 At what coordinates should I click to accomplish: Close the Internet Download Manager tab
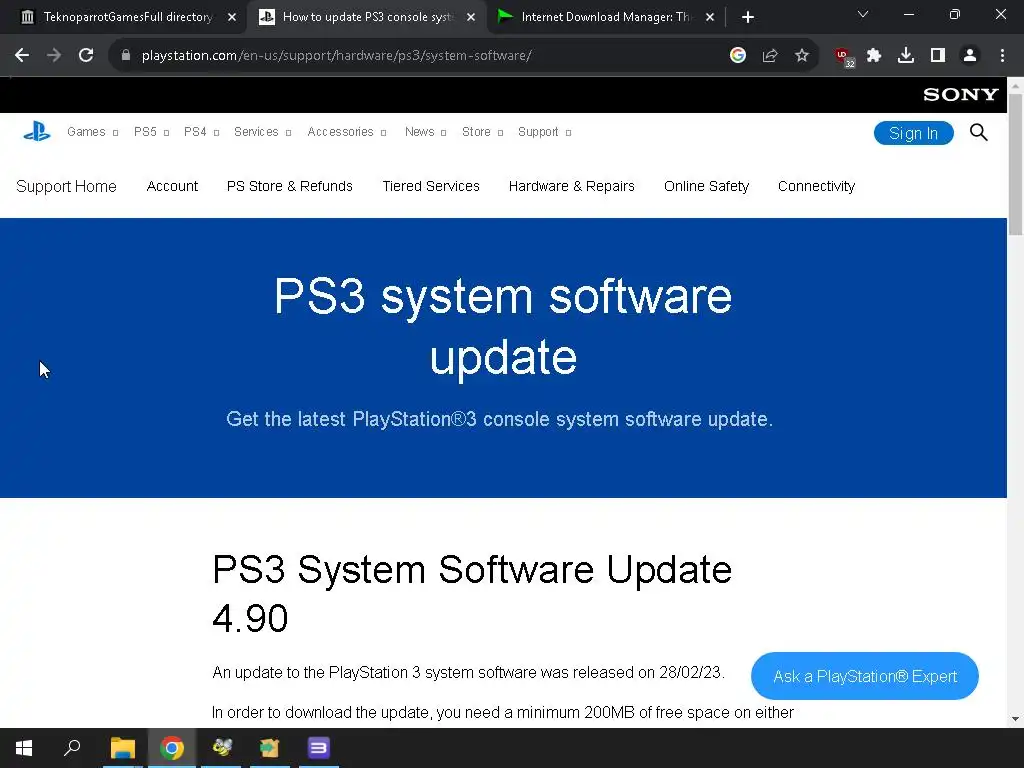point(710,17)
